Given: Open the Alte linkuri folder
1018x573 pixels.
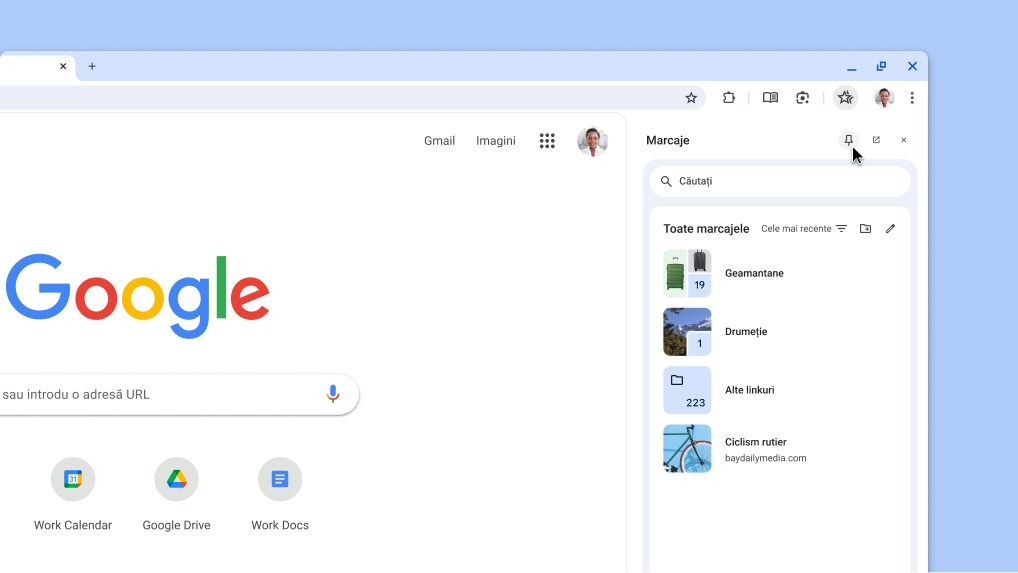Looking at the screenshot, I should [x=780, y=390].
